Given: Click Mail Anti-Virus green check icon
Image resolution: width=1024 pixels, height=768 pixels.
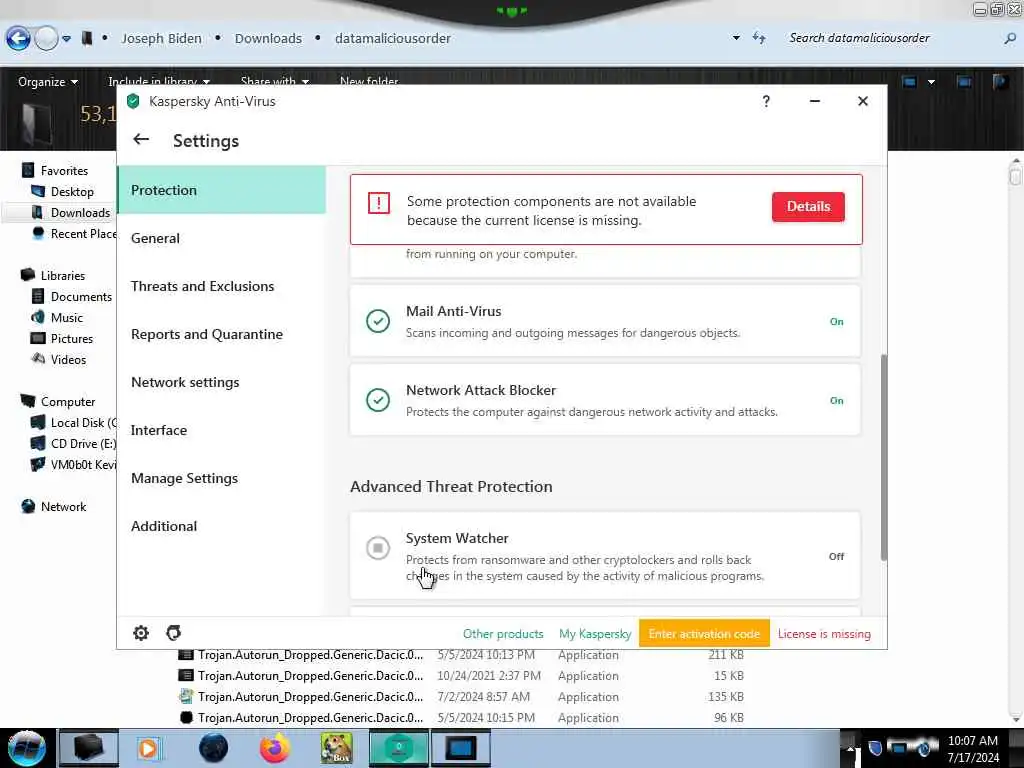Looking at the screenshot, I should (x=377, y=321).
